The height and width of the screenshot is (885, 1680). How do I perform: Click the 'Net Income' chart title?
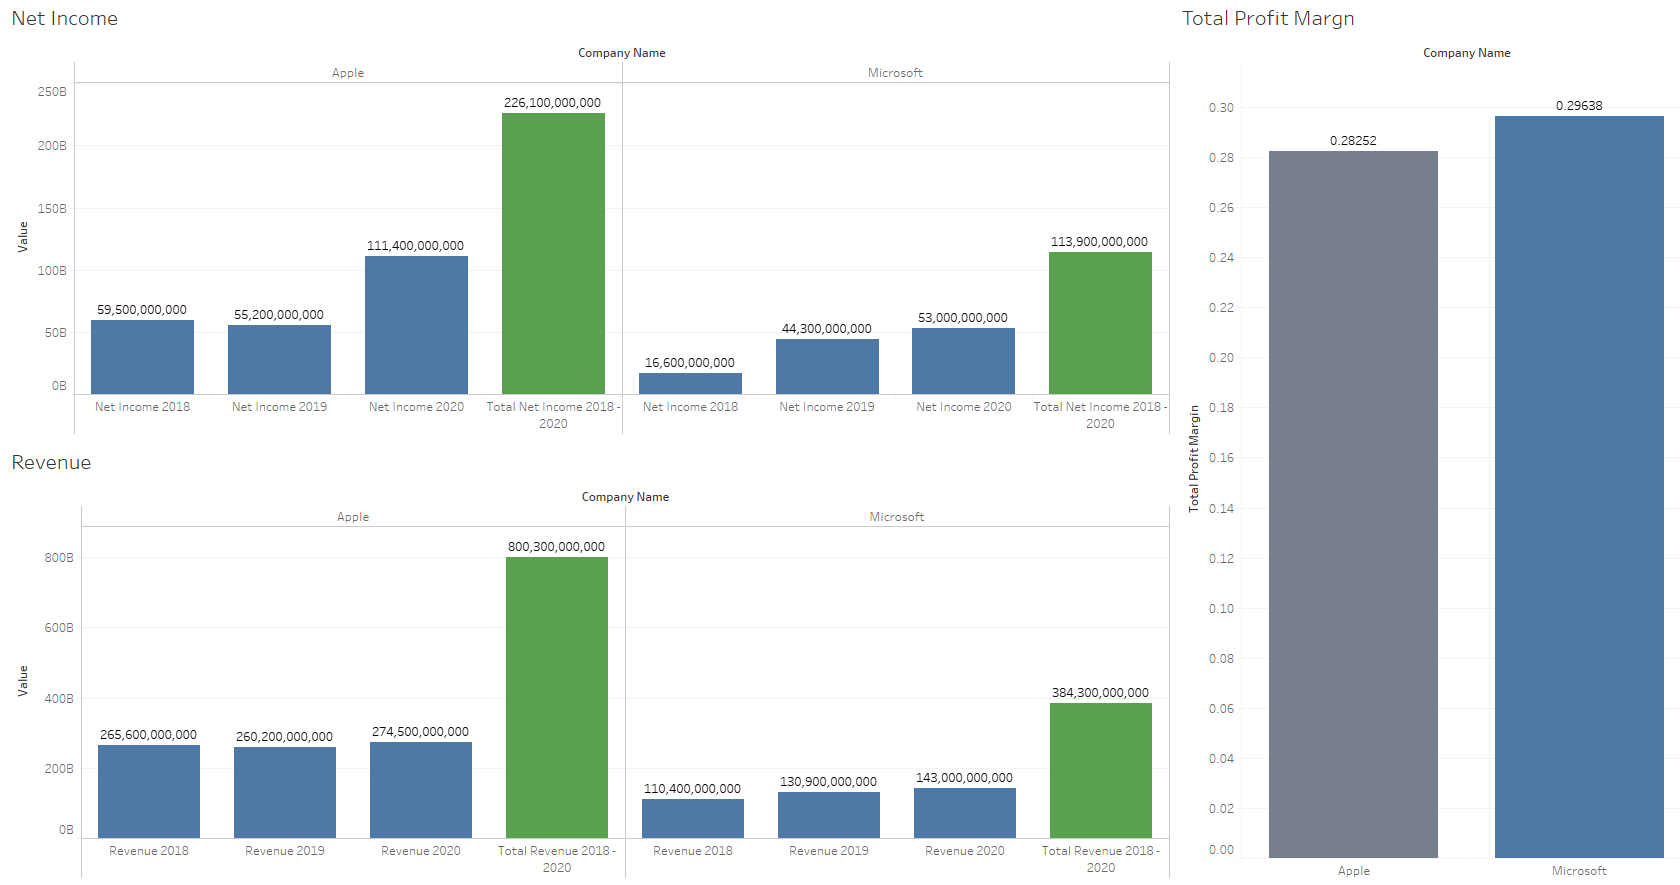click(x=65, y=18)
